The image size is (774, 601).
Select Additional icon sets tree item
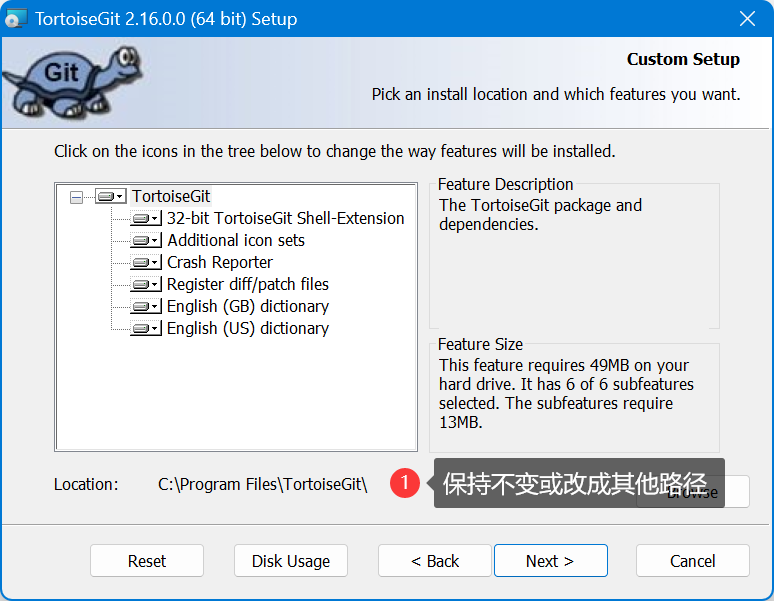click(x=236, y=241)
